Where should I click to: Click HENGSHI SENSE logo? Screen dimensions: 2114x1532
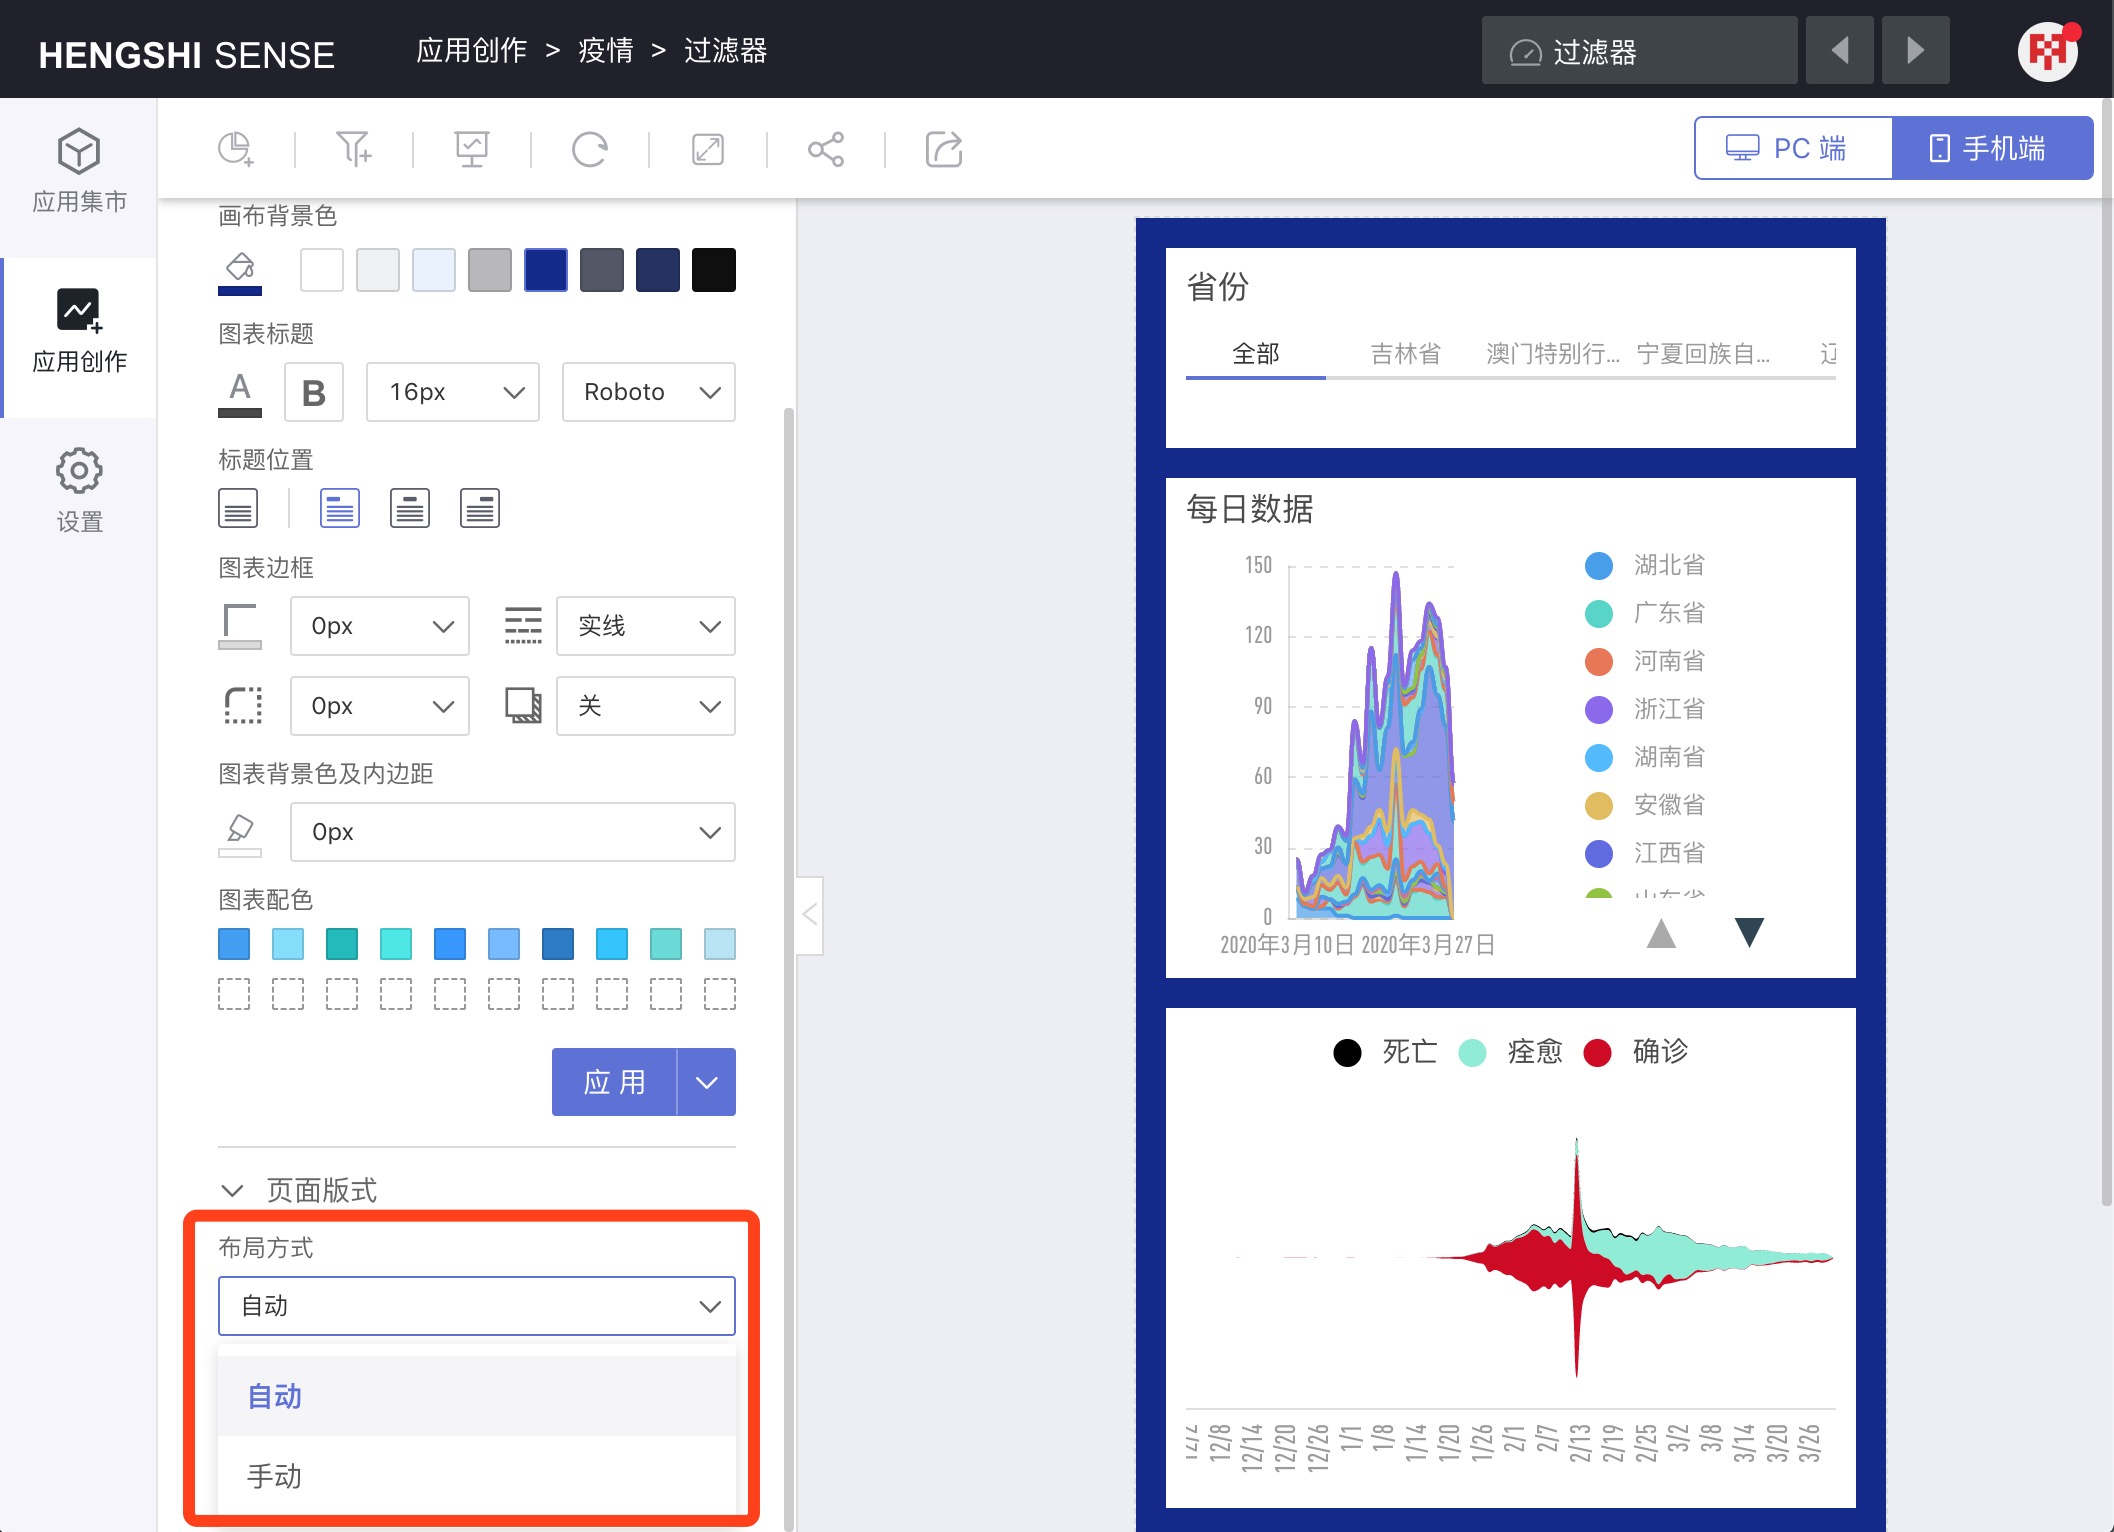click(187, 54)
